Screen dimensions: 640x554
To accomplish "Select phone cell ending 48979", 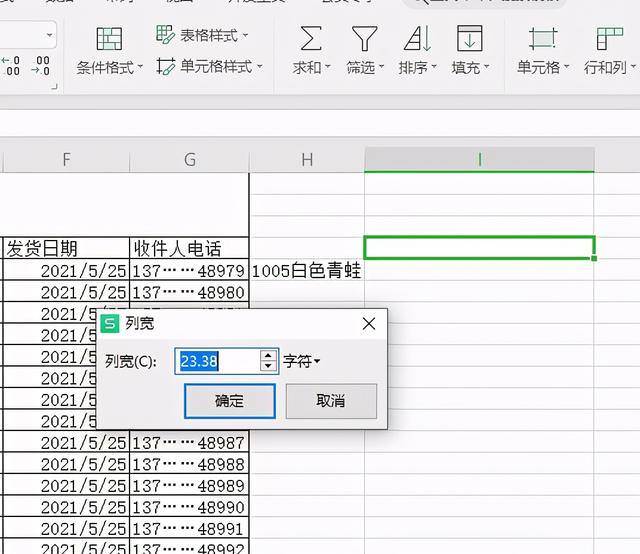I will coord(189,270).
